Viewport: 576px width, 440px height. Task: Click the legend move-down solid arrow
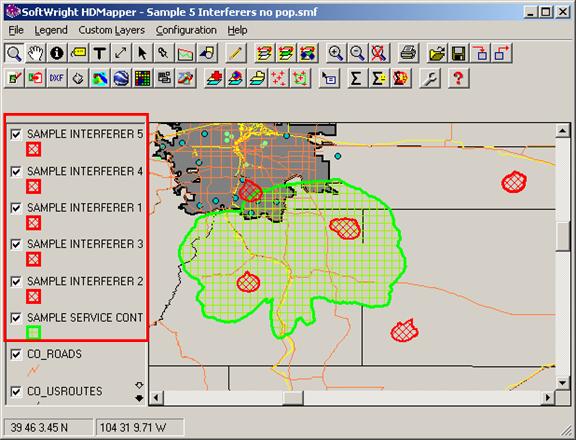(x=139, y=398)
